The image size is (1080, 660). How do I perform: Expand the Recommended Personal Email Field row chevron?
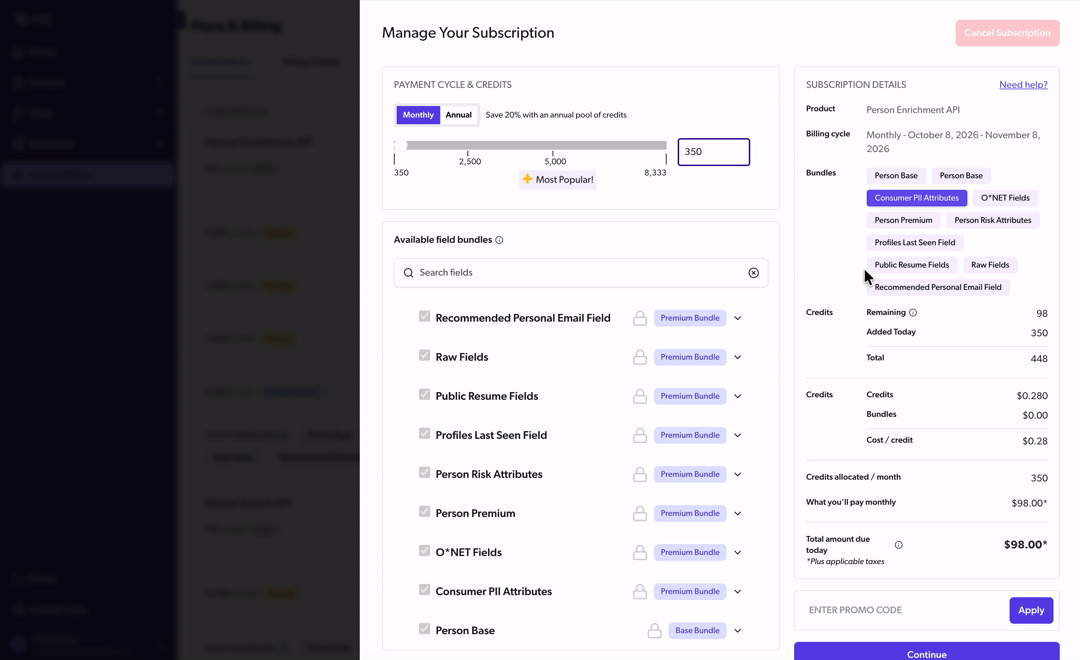pos(738,318)
